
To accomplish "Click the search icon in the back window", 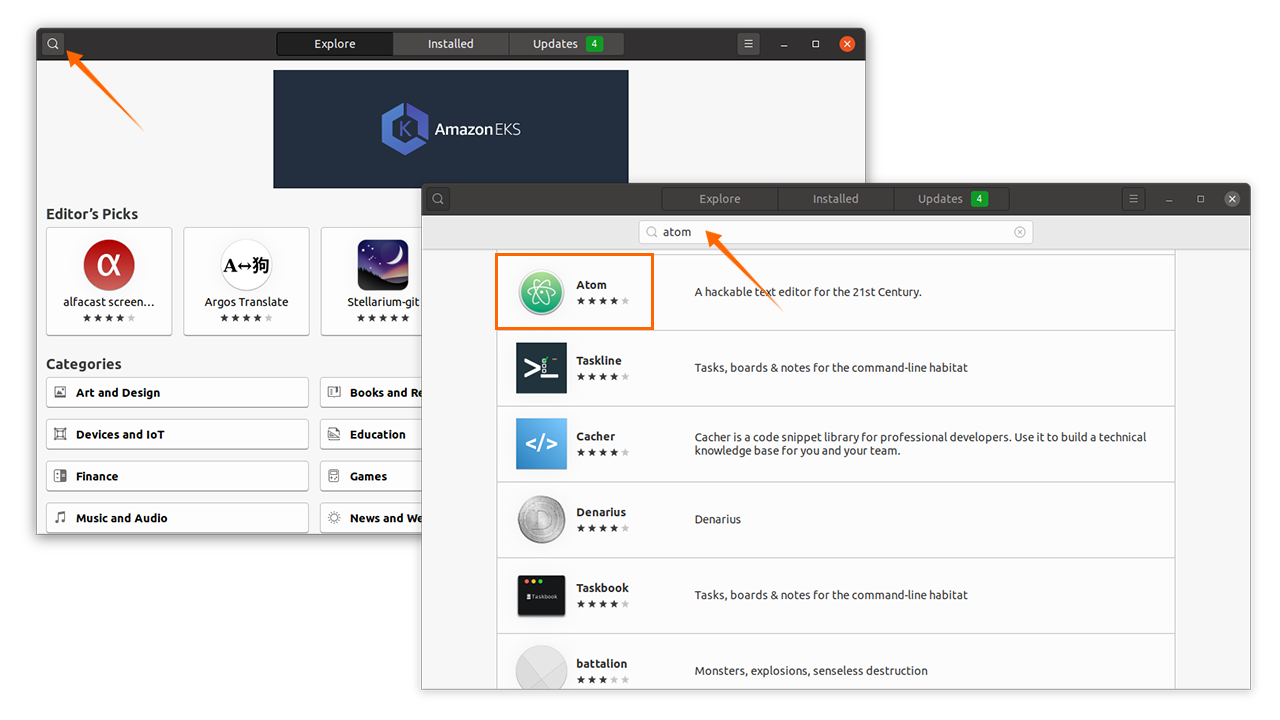I will click(53, 44).
